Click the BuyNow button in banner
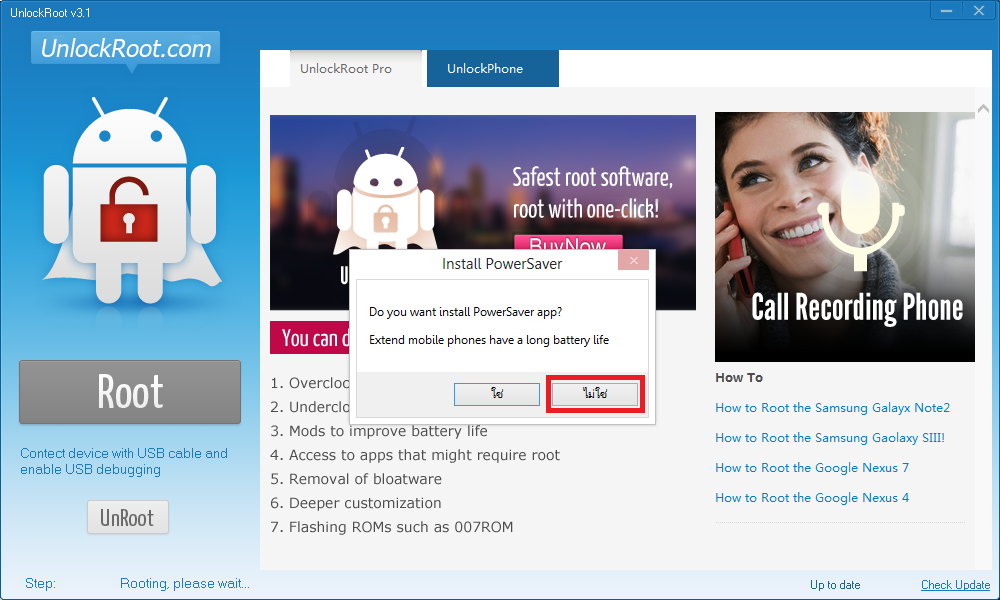The image size is (1000, 600). point(568,243)
